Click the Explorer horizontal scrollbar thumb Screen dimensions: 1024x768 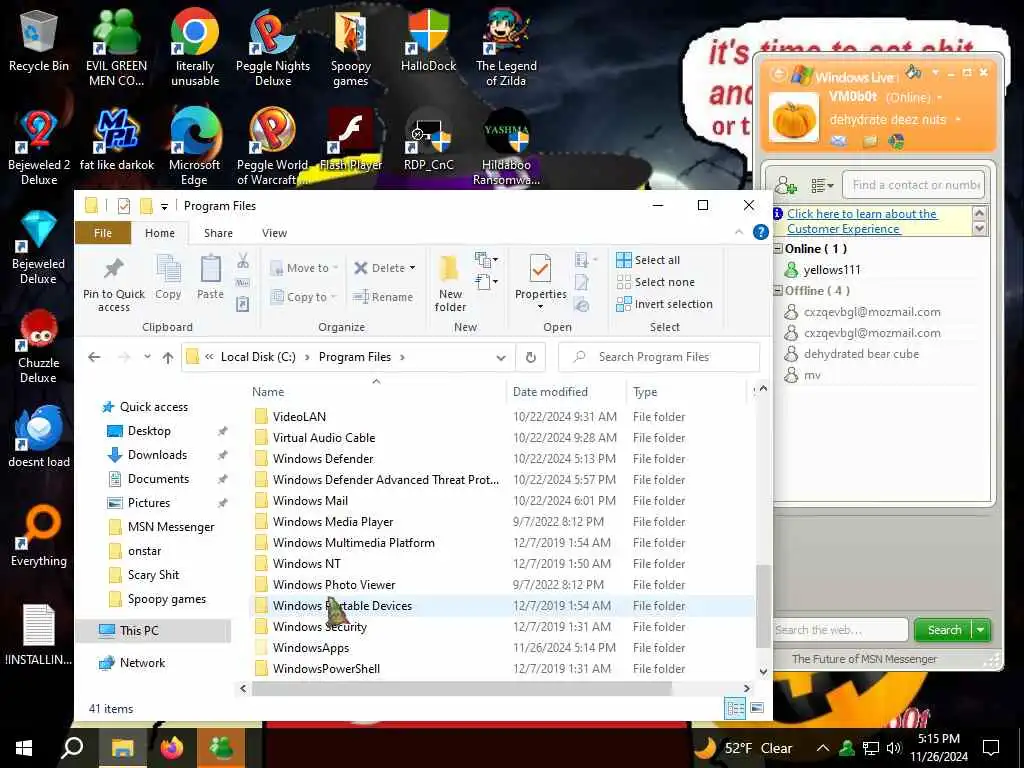click(461, 688)
